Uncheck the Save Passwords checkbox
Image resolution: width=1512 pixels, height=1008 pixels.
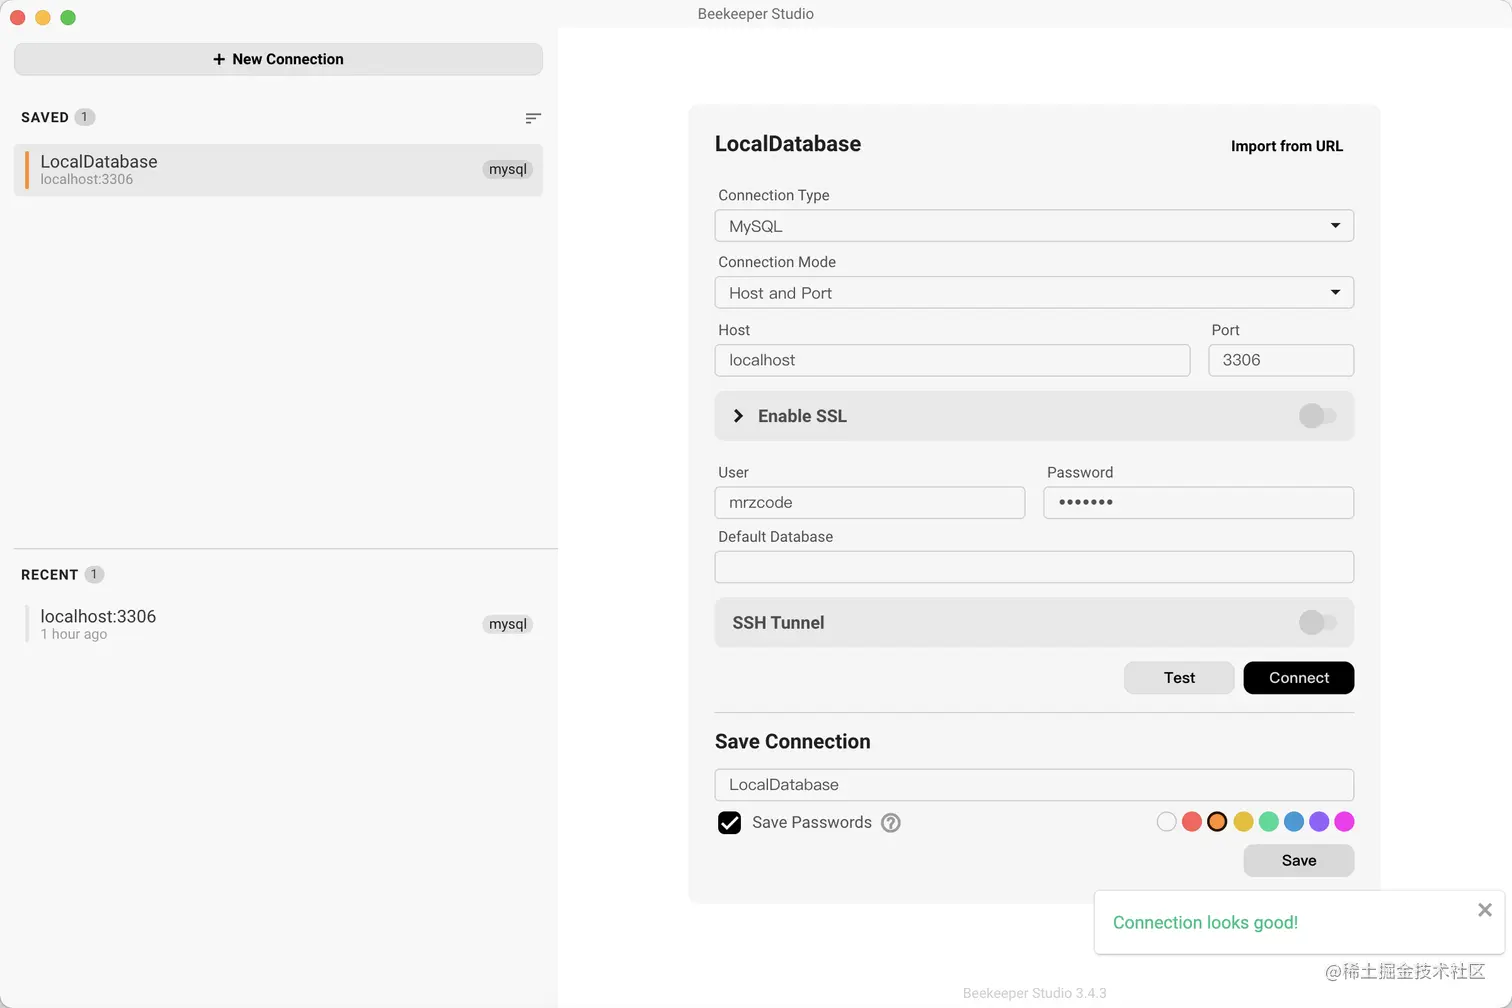pyautogui.click(x=730, y=823)
